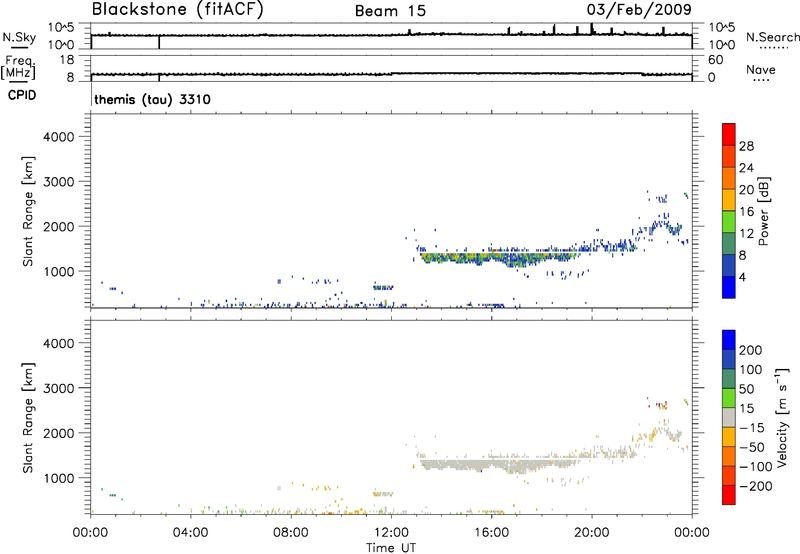Pick the grey −15 to 15 Velocity segment
The image size is (800, 554).
(x=729, y=417)
